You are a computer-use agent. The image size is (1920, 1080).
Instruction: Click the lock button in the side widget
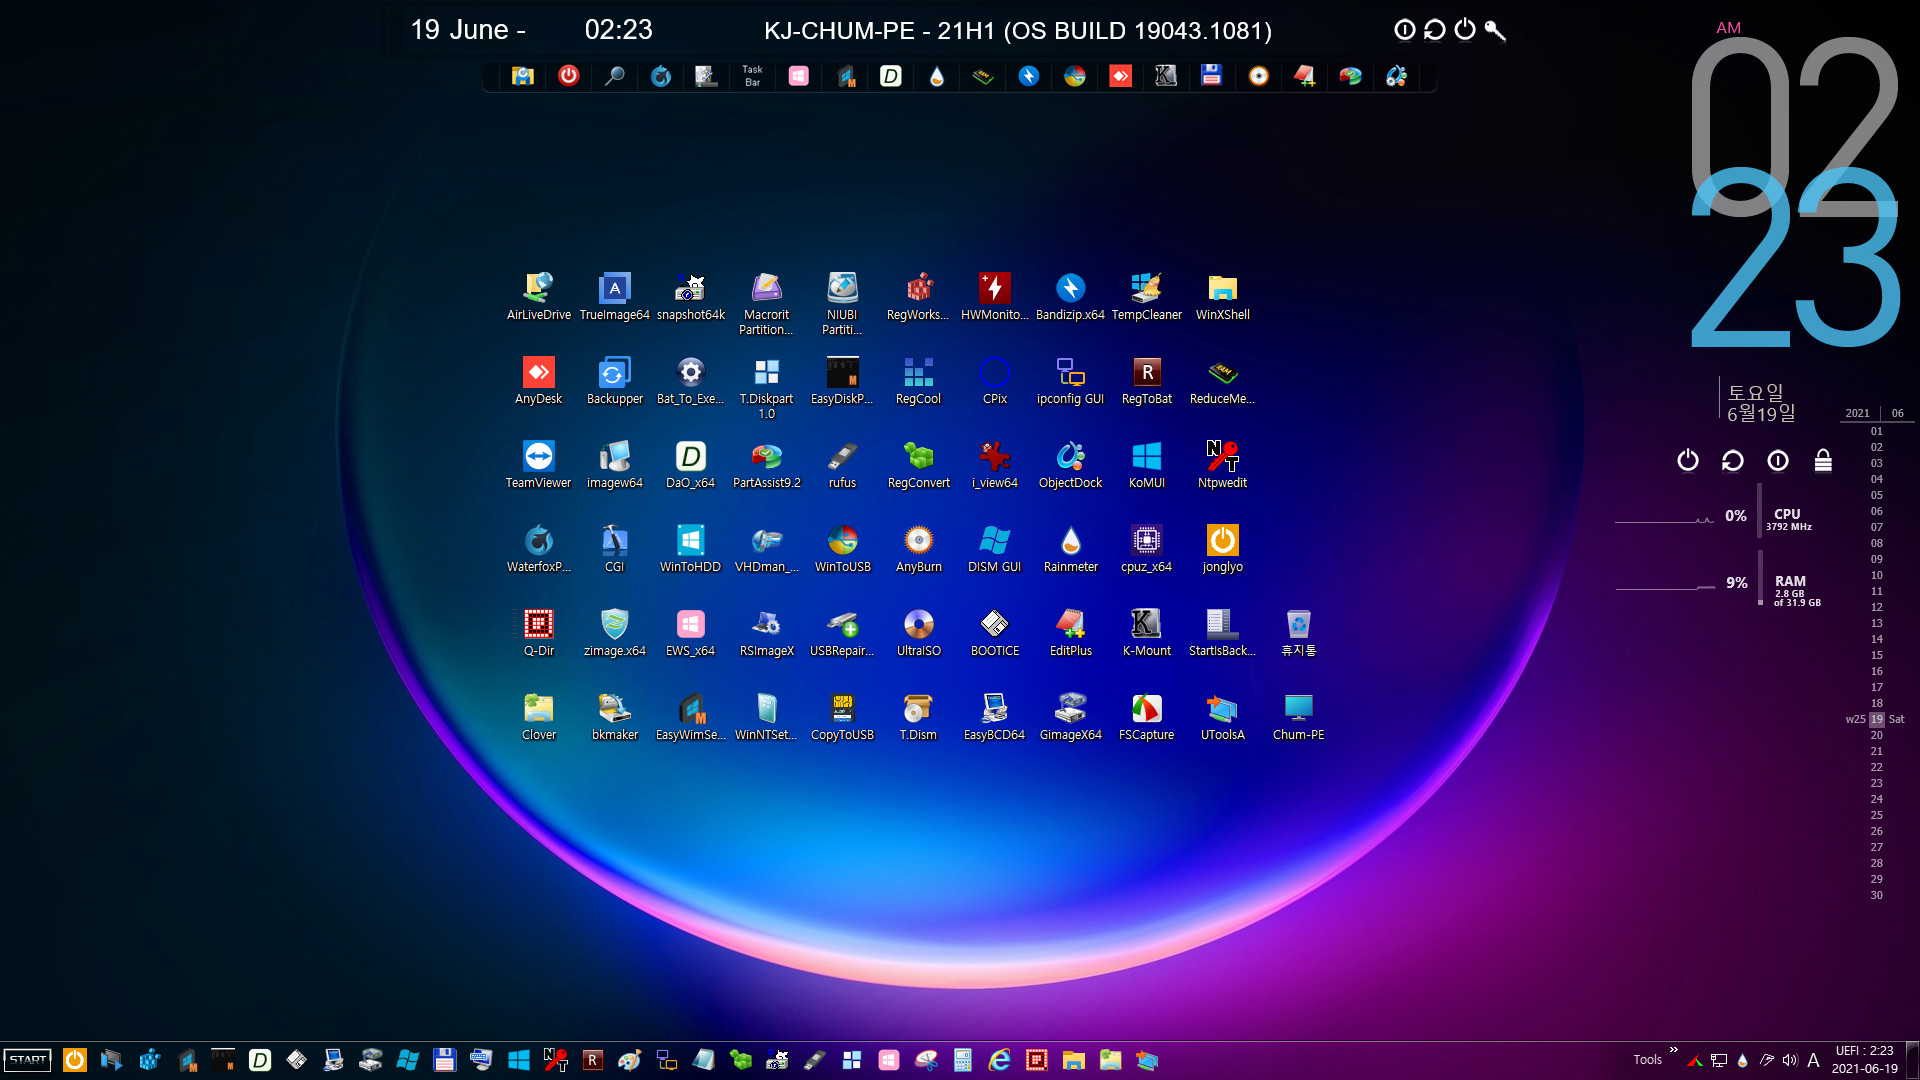tap(1823, 460)
